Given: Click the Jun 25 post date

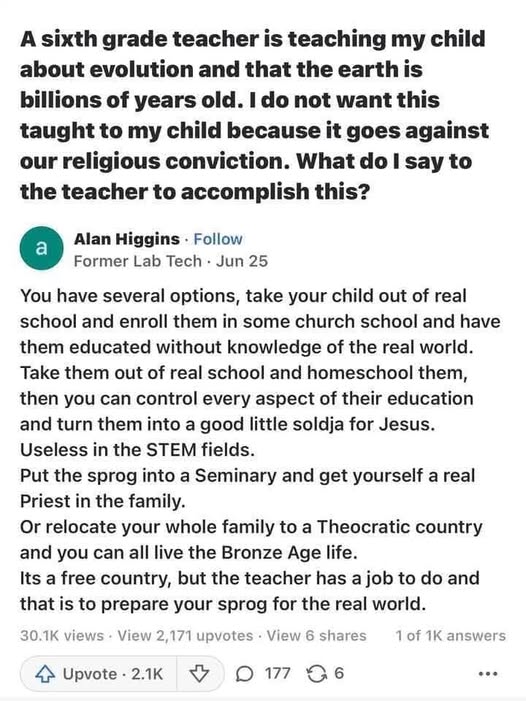Looking at the screenshot, I should tap(242, 261).
